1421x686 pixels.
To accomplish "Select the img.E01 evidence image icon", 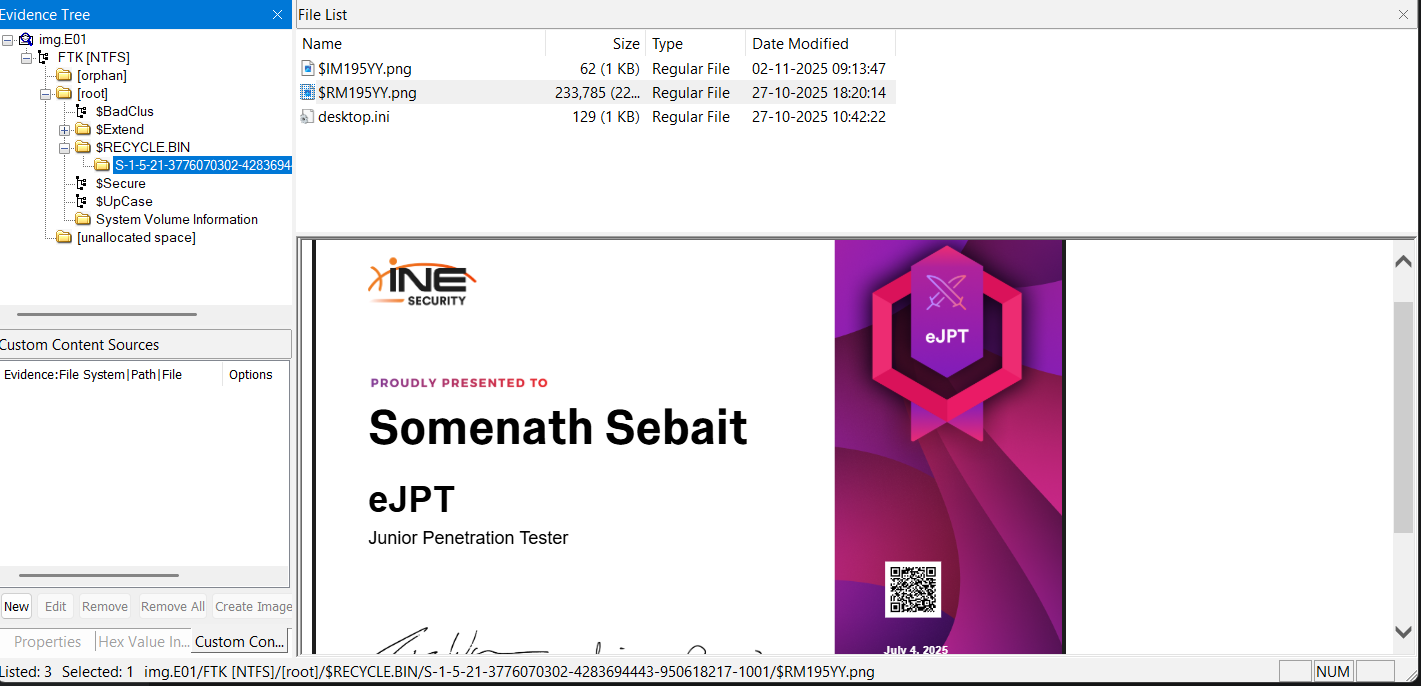I will (26, 39).
